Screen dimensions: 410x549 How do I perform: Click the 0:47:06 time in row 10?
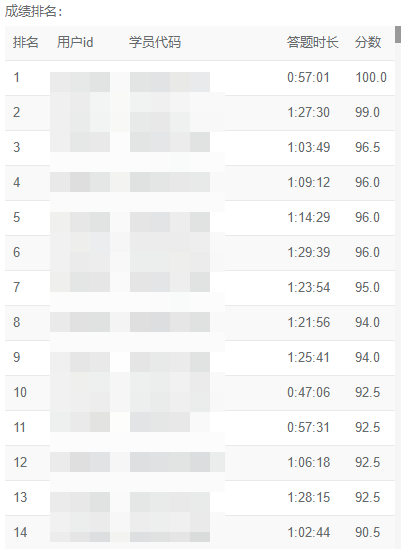pos(308,392)
